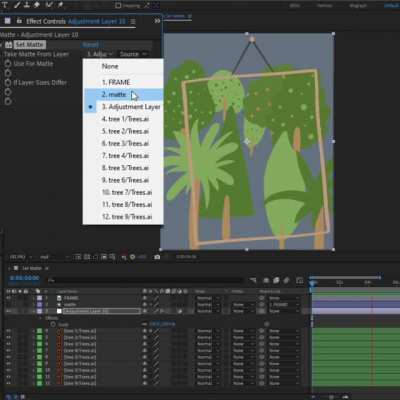The width and height of the screenshot is (400, 400).
Task: Toggle the Set Matte effect fx switch
Action: click(8, 45)
